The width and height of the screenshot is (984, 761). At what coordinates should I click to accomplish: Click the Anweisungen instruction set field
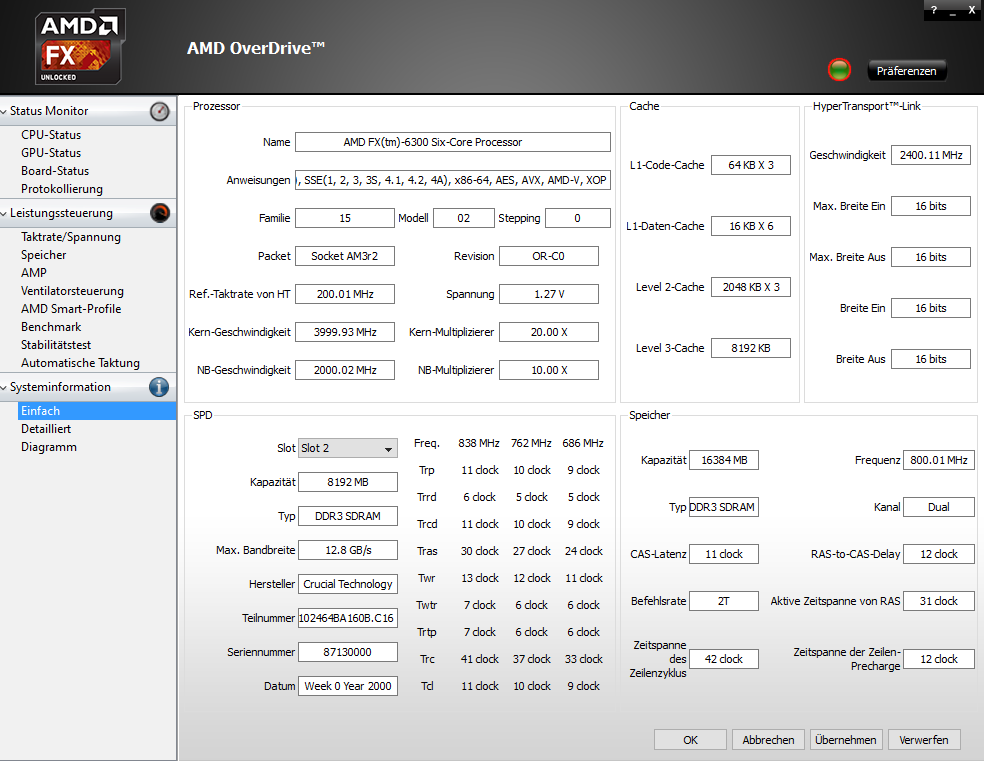452,180
